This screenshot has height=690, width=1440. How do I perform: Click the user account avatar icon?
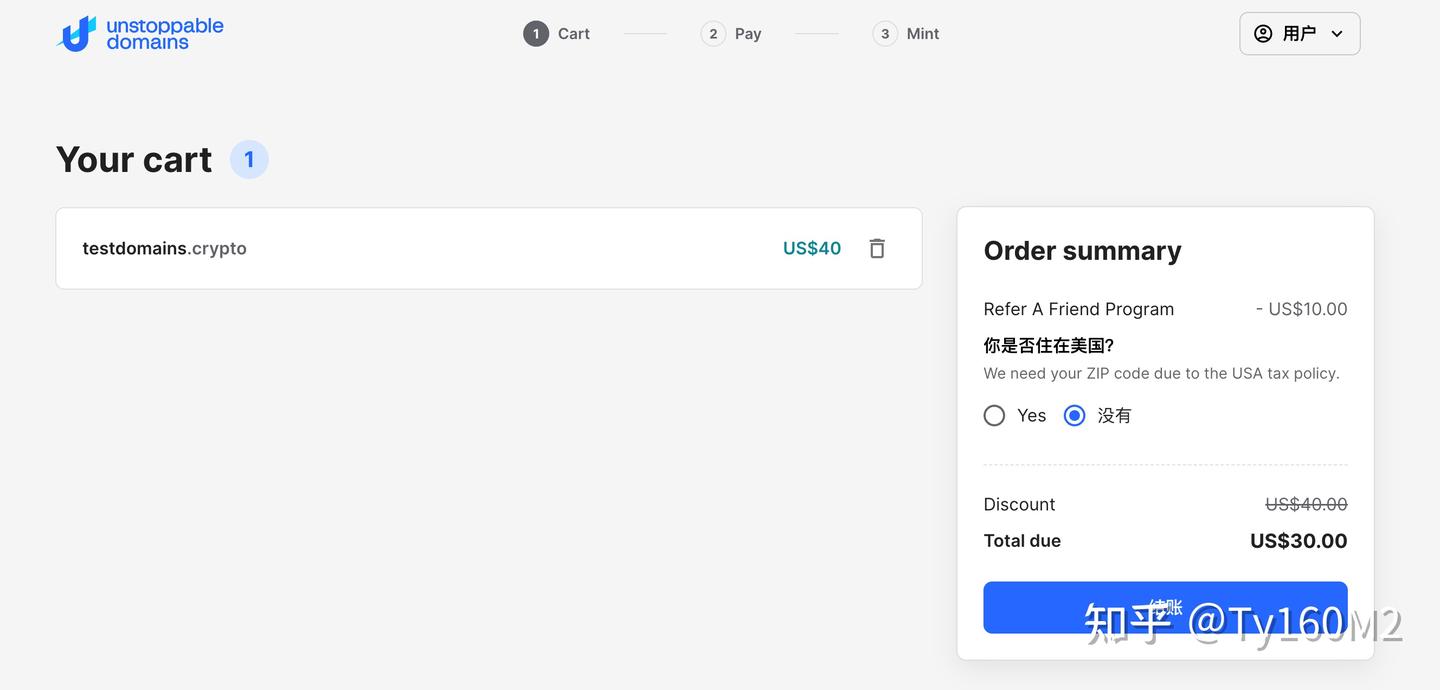click(x=1263, y=34)
